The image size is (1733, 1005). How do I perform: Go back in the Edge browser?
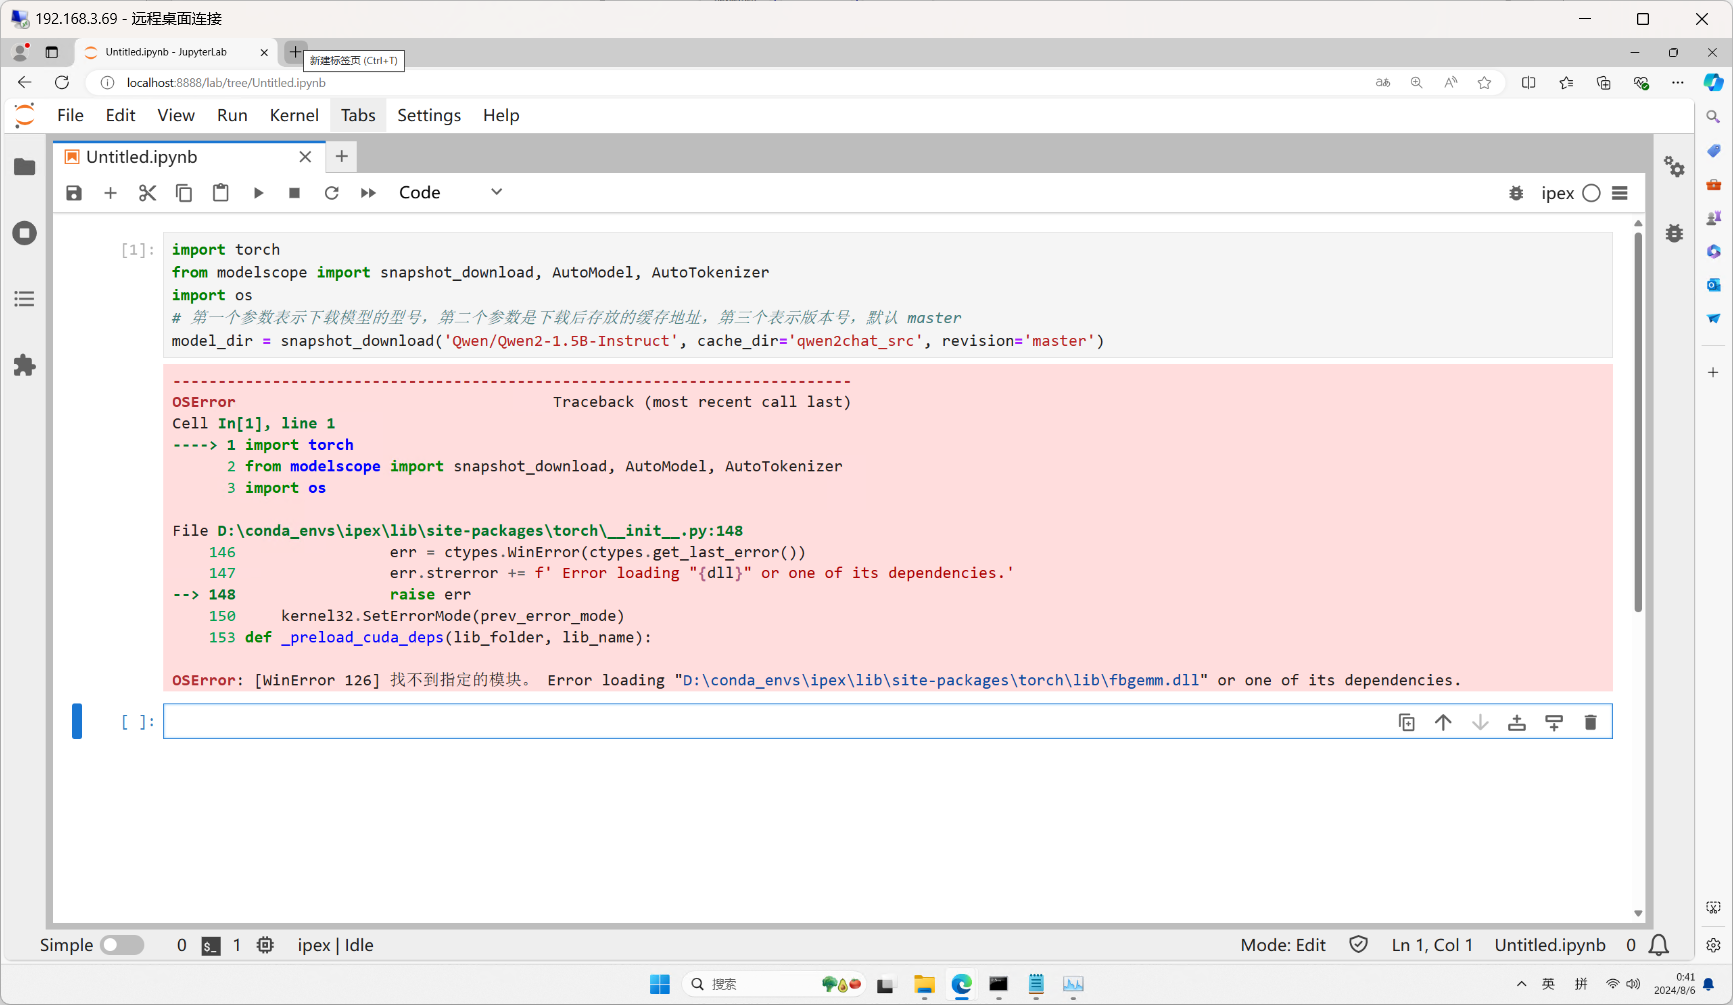coord(25,83)
